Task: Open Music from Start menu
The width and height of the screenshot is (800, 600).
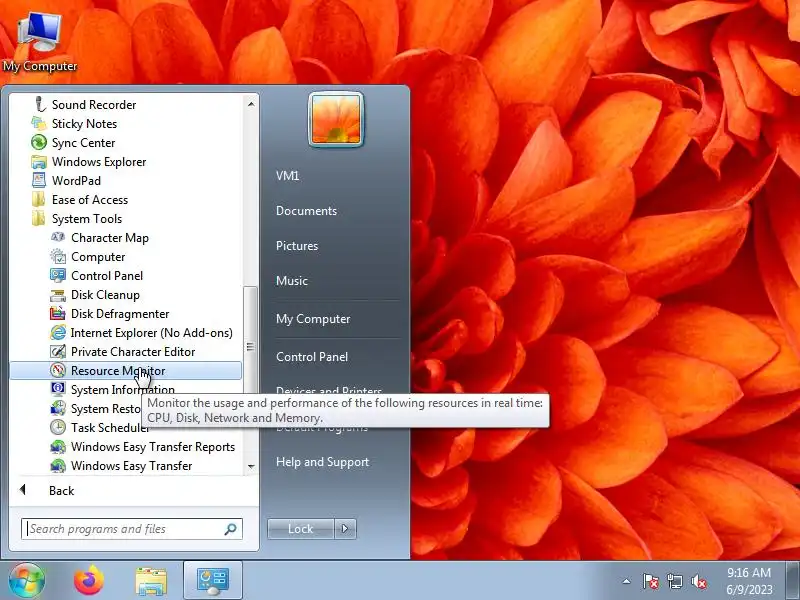Action: click(292, 281)
